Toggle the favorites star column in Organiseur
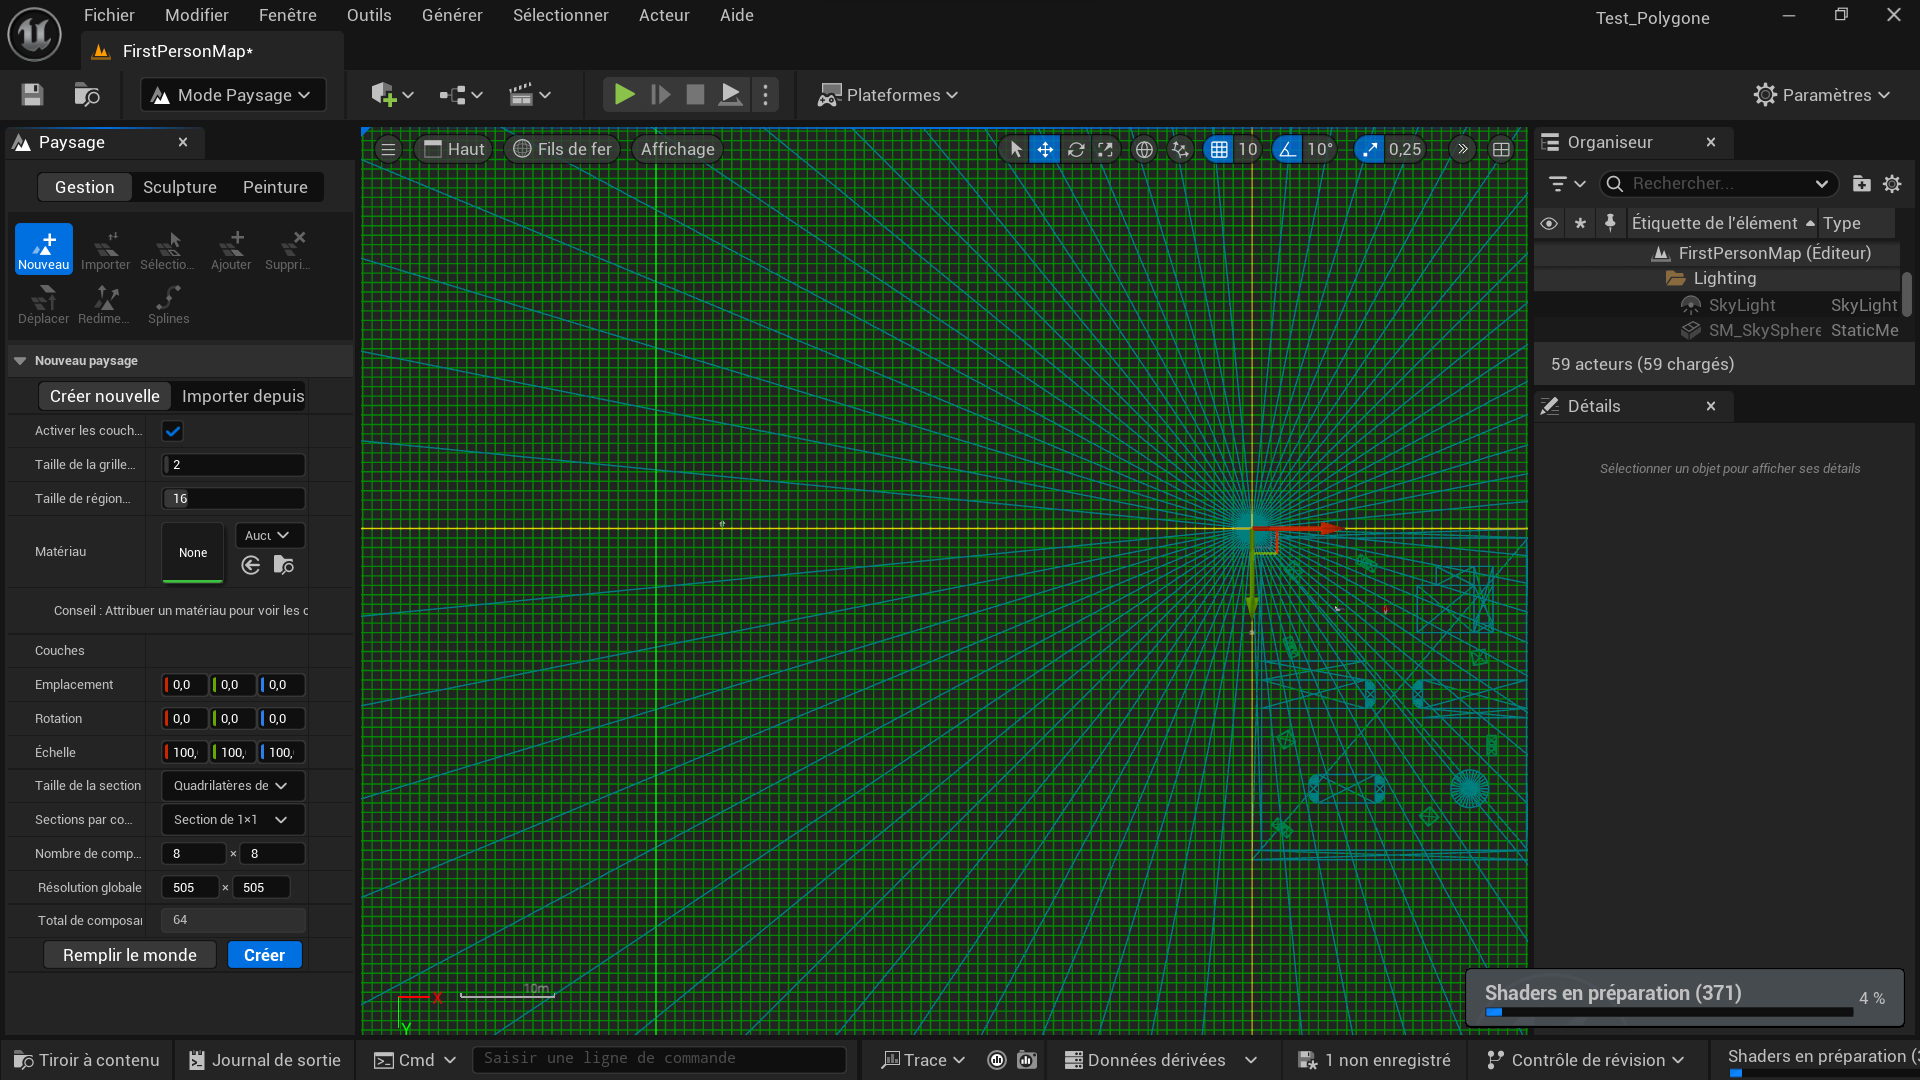Image resolution: width=1920 pixels, height=1080 pixels. (x=1580, y=223)
